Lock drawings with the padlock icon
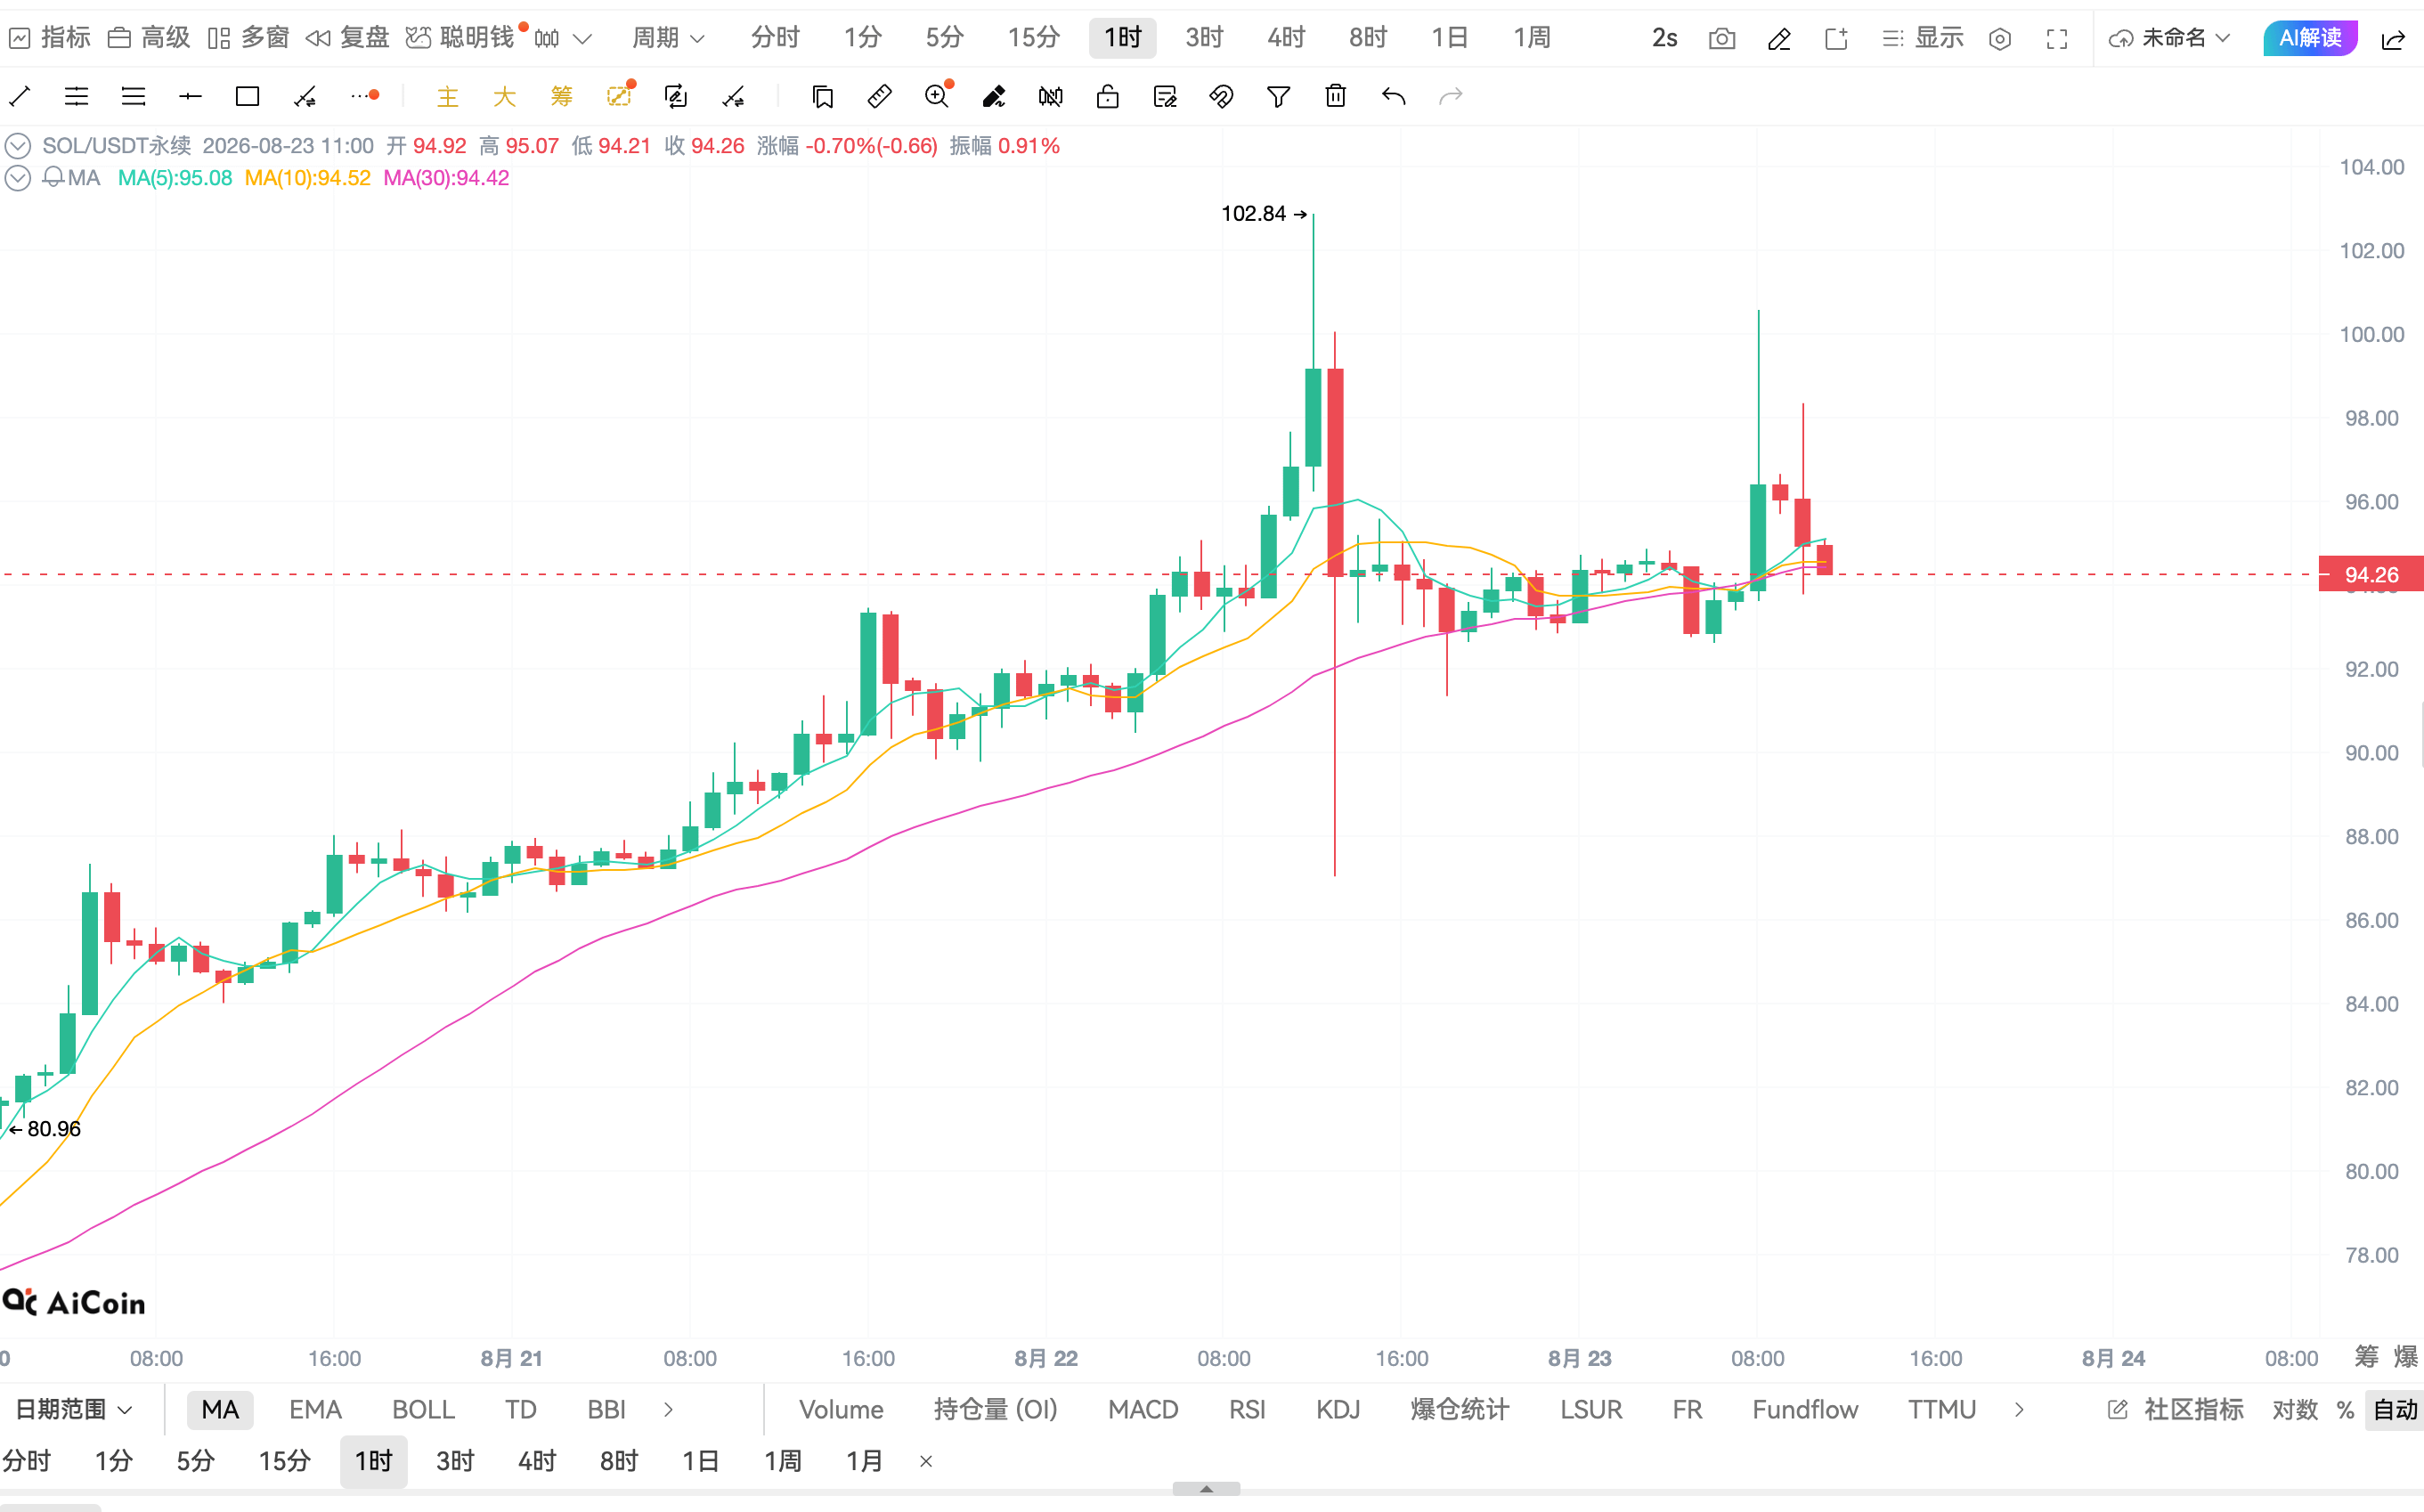Screen dimensions: 2424x1512 pyautogui.click(x=1107, y=97)
